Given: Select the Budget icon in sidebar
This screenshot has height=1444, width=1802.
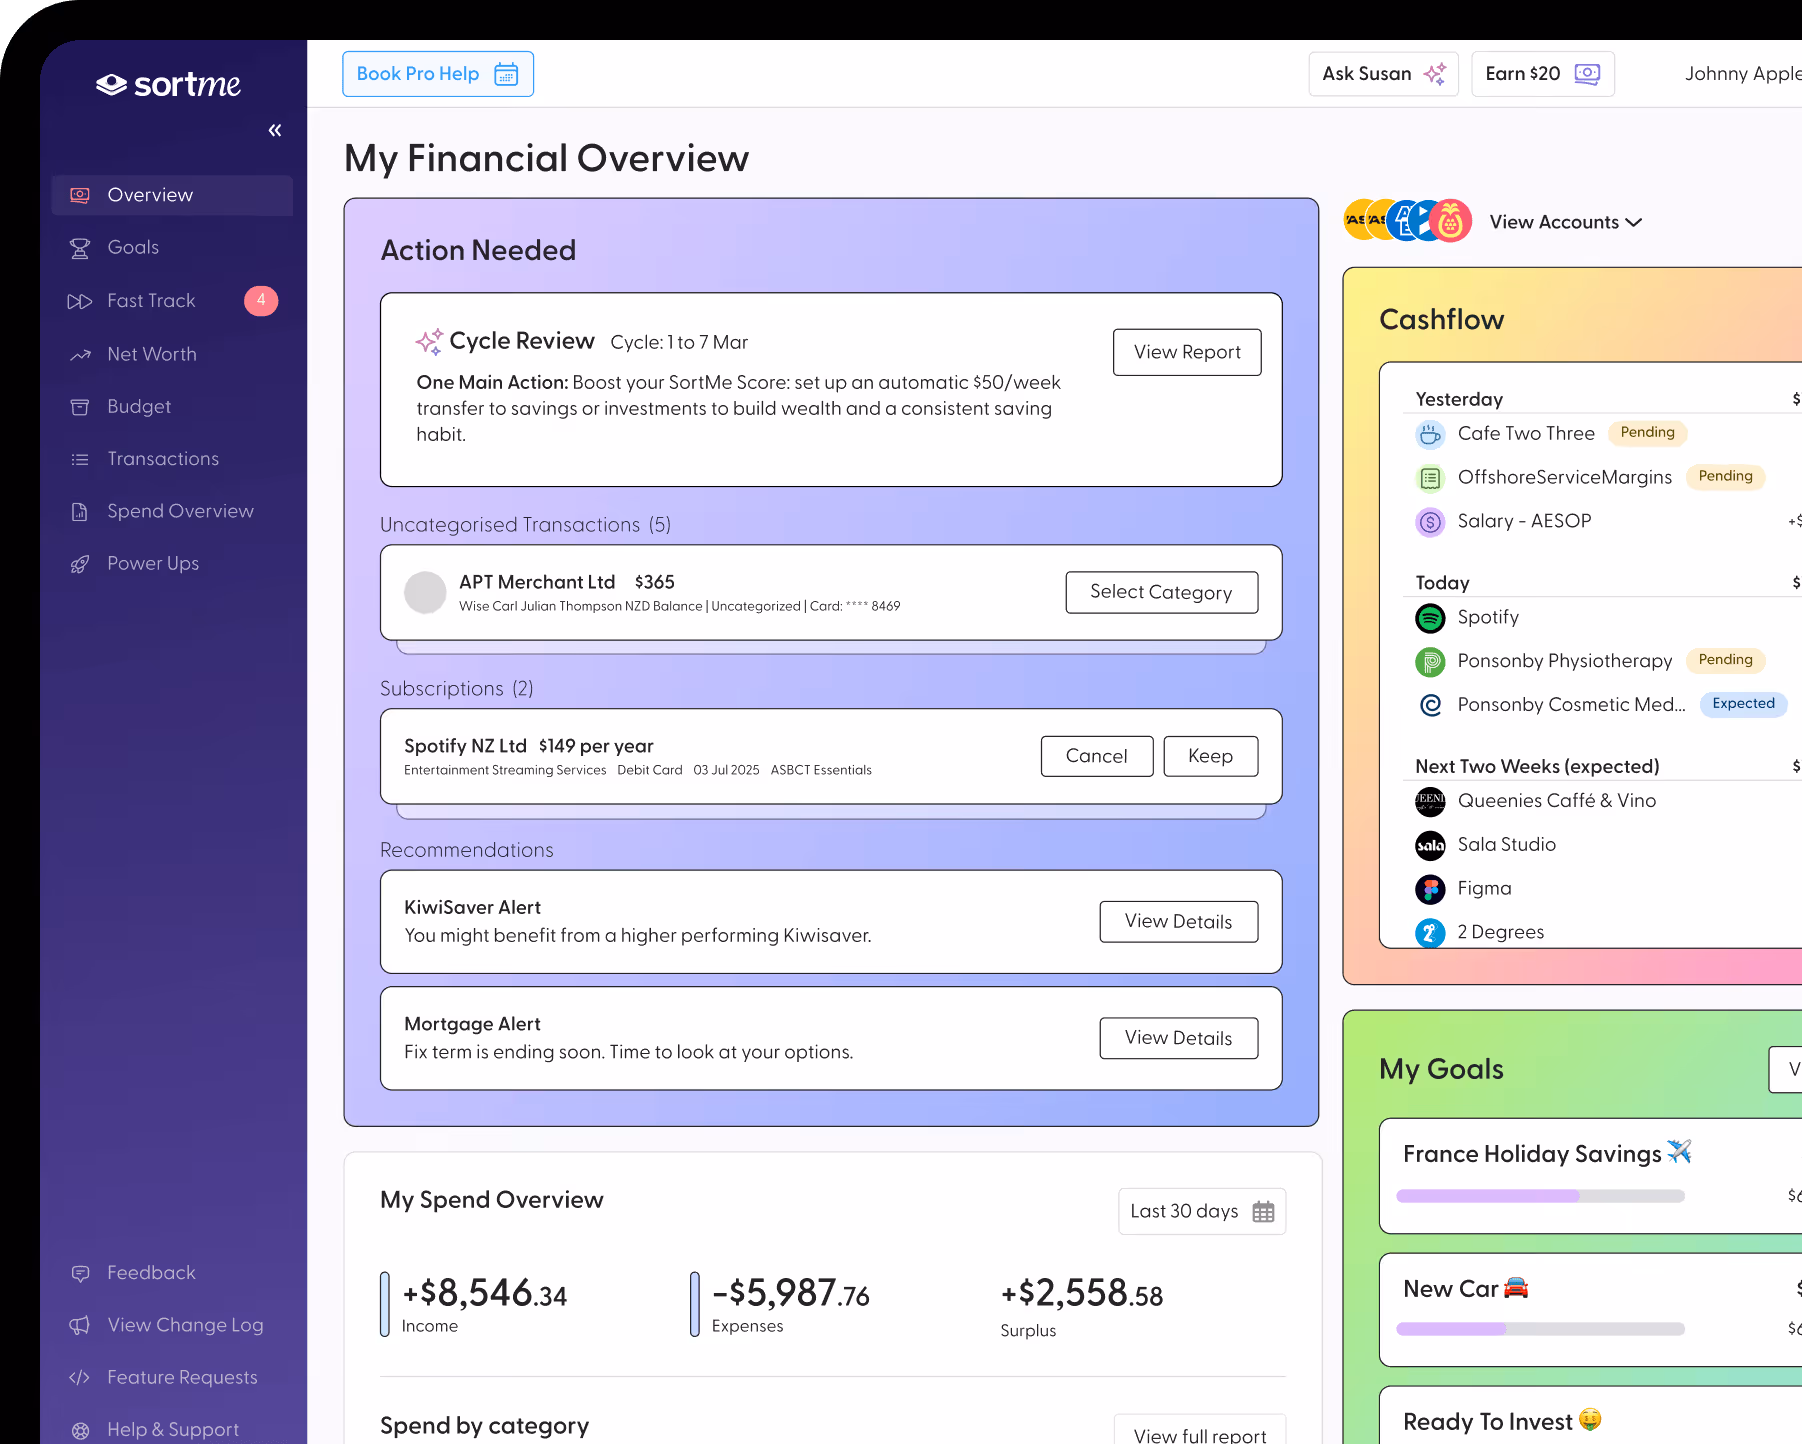Looking at the screenshot, I should point(80,406).
